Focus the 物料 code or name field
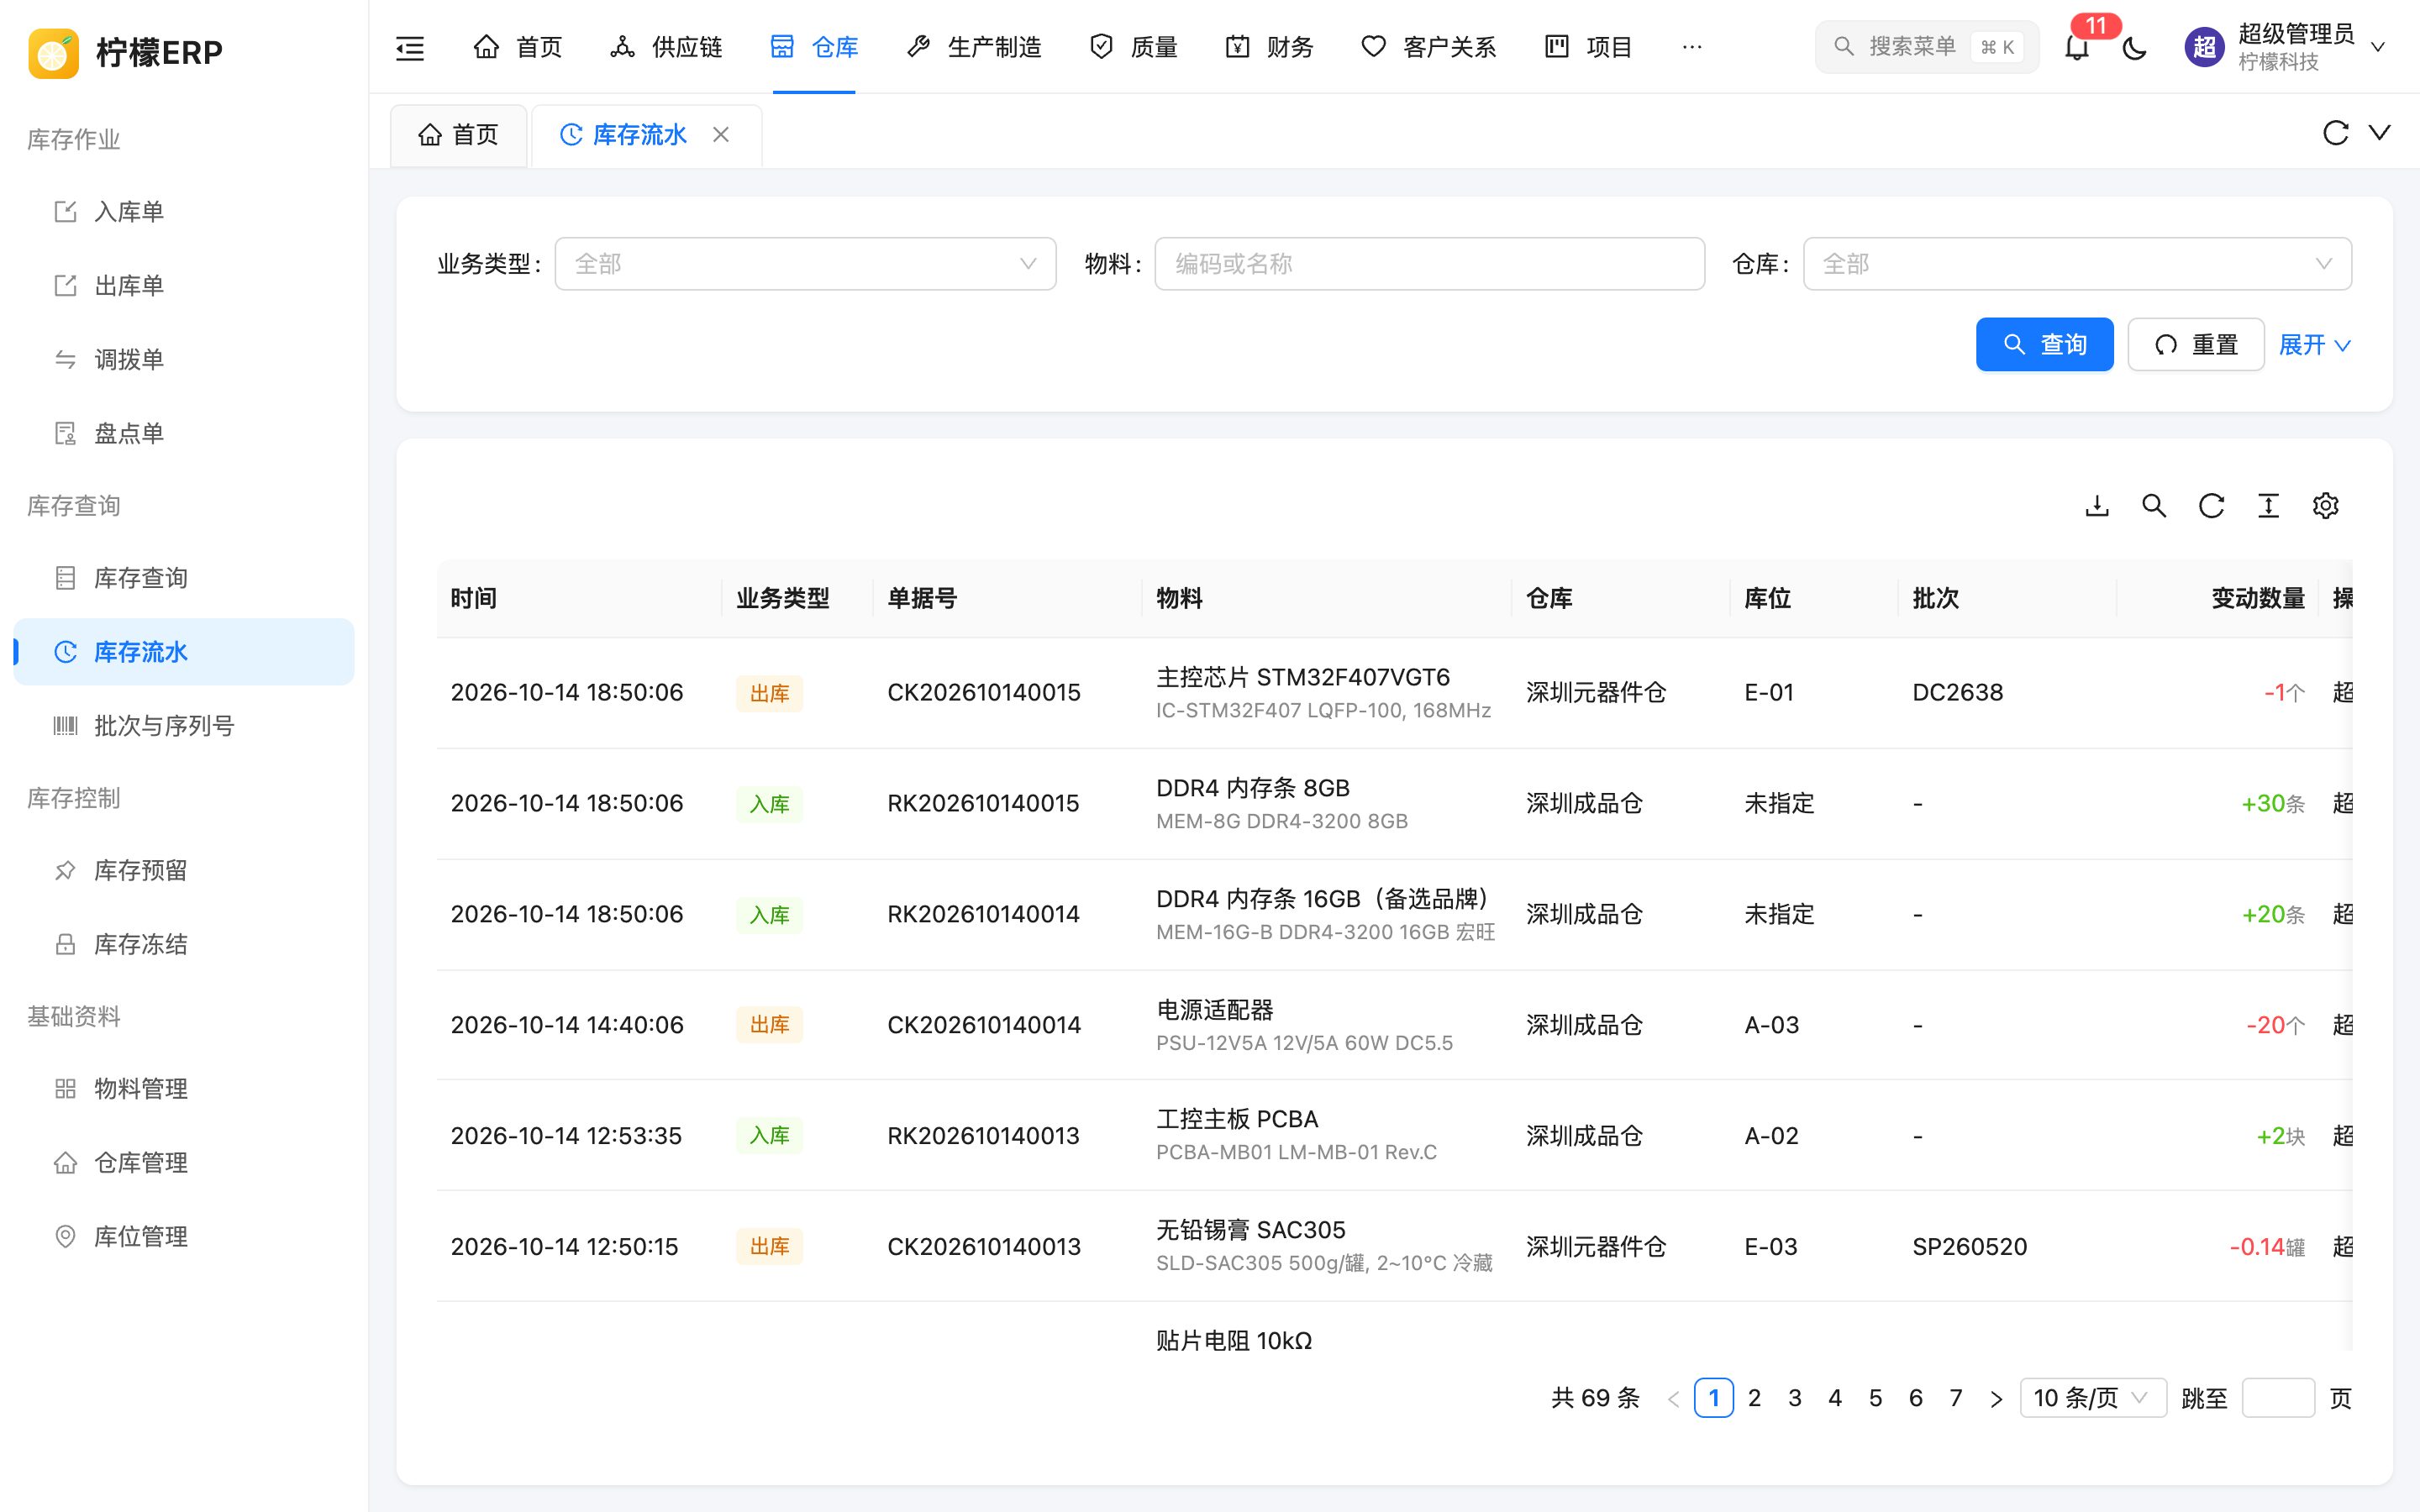Image resolution: width=2420 pixels, height=1512 pixels. tap(1429, 264)
